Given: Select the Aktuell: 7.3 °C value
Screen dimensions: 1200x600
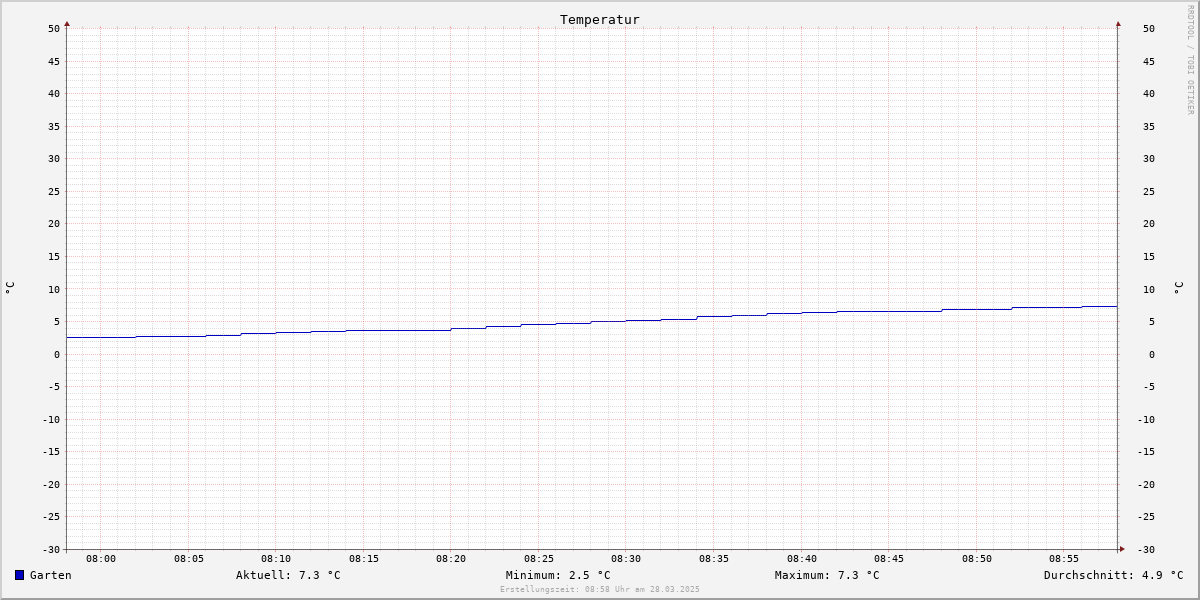Looking at the screenshot, I should click(288, 575).
